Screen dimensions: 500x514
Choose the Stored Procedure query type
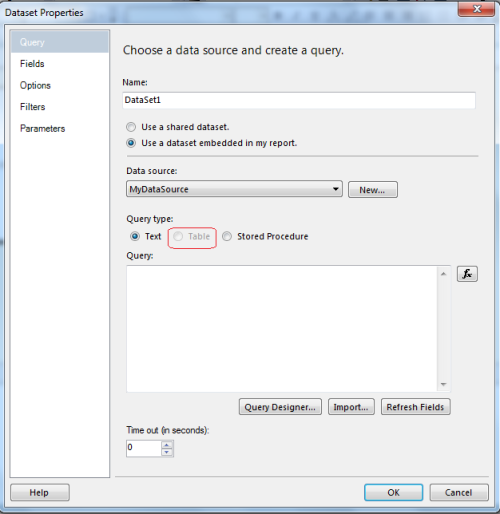[x=265, y=236]
